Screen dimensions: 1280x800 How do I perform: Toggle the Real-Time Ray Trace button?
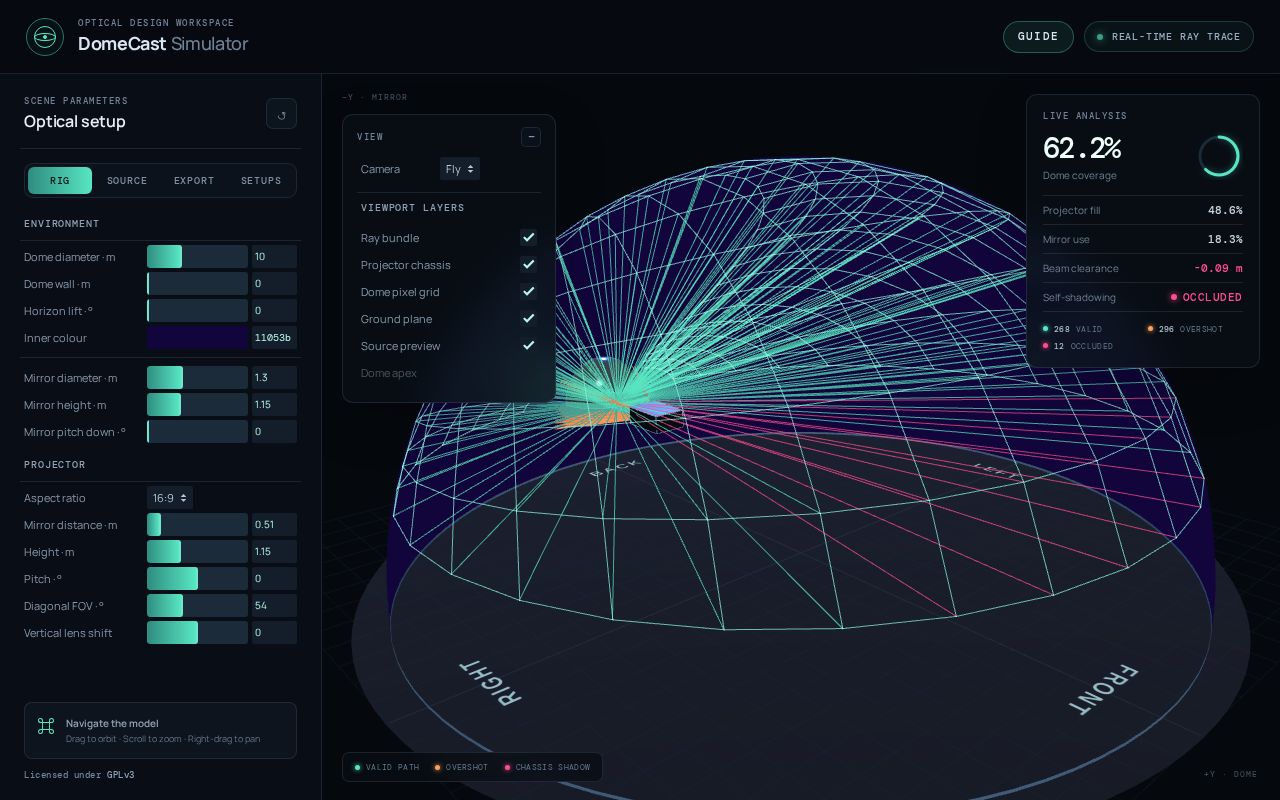click(1168, 37)
